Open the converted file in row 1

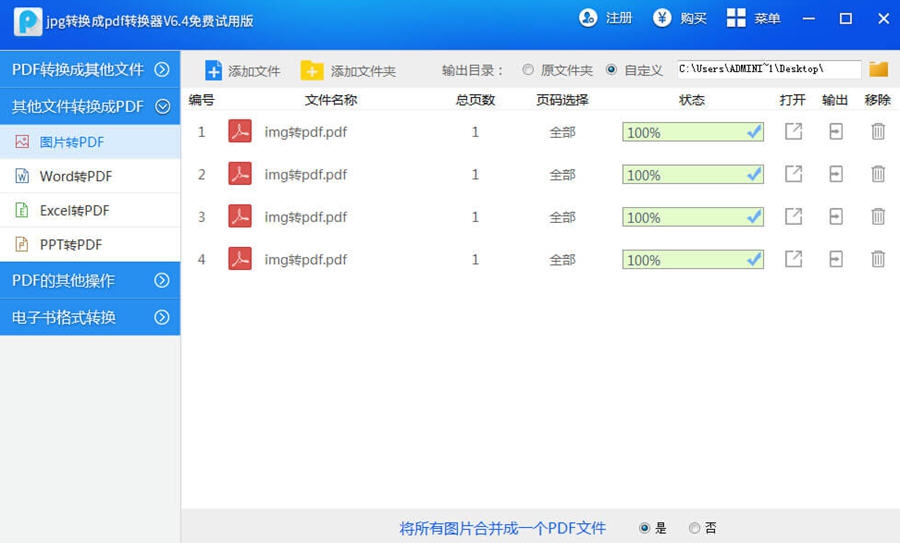793,132
